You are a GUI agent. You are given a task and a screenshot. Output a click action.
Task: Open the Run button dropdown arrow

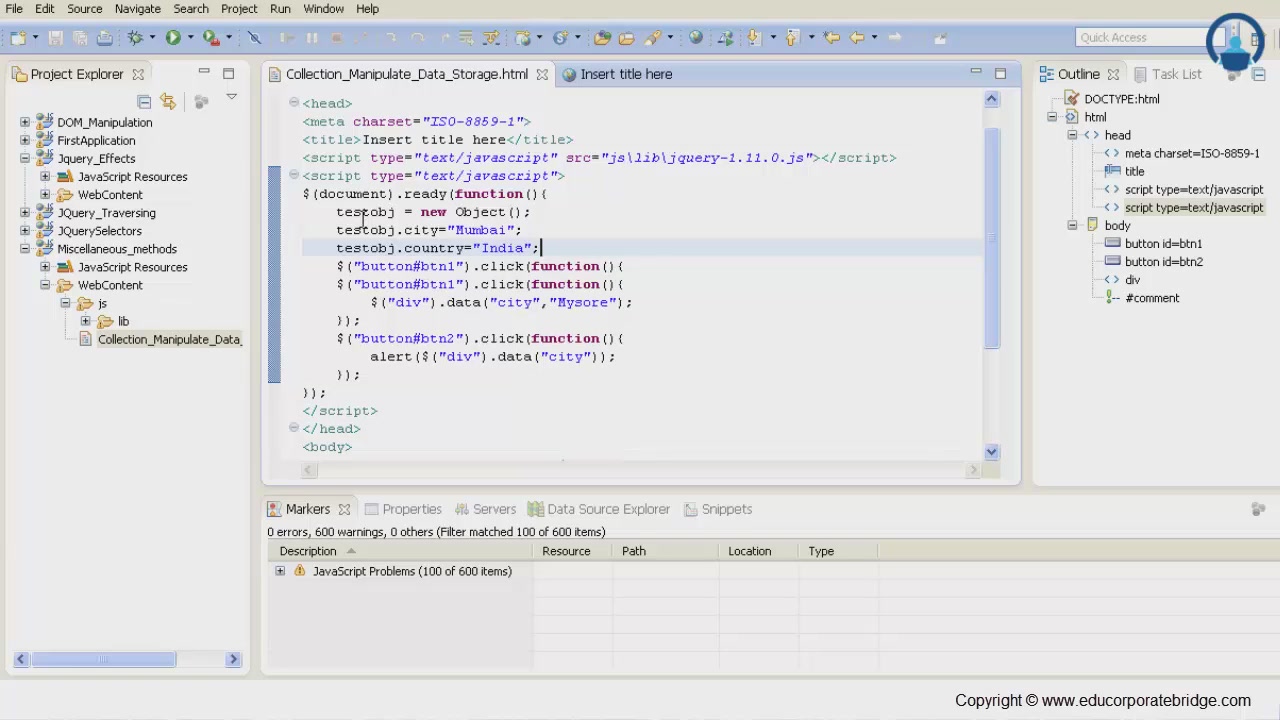[190, 38]
